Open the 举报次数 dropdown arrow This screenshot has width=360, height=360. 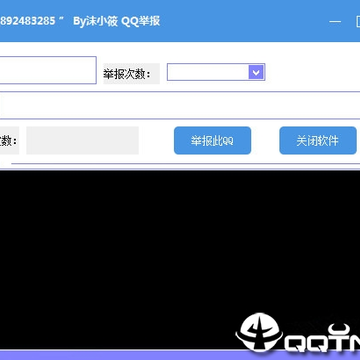coord(256,72)
